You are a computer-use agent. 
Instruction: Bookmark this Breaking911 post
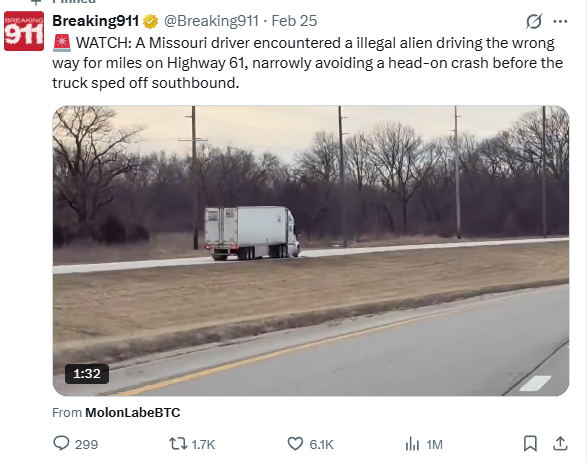tap(530, 444)
